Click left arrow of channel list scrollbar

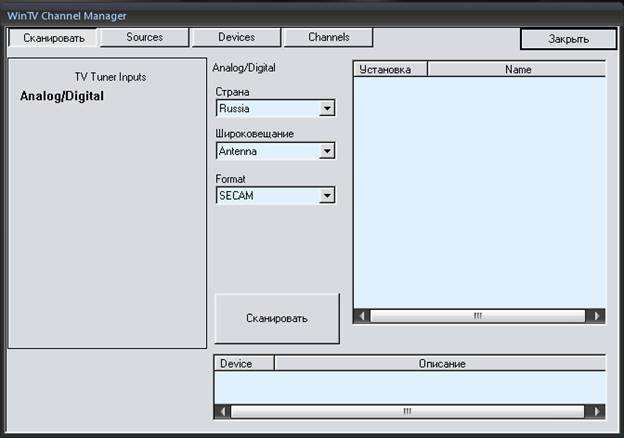(x=362, y=316)
